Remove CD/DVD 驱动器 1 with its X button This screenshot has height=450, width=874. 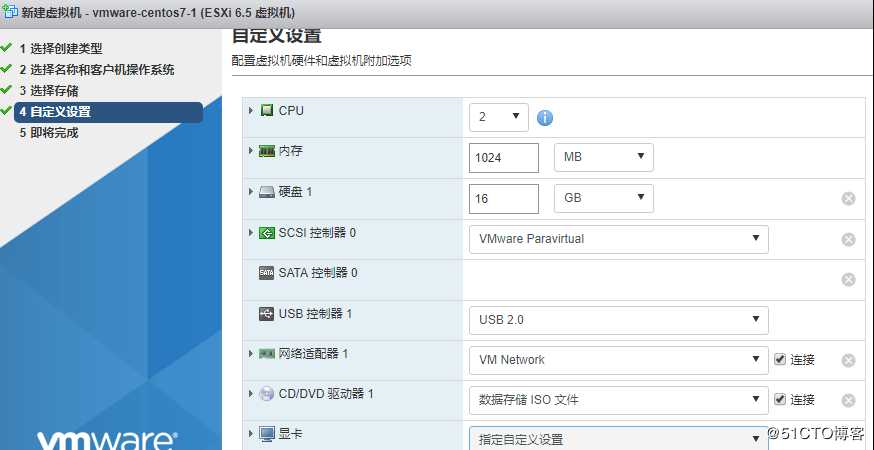(848, 401)
